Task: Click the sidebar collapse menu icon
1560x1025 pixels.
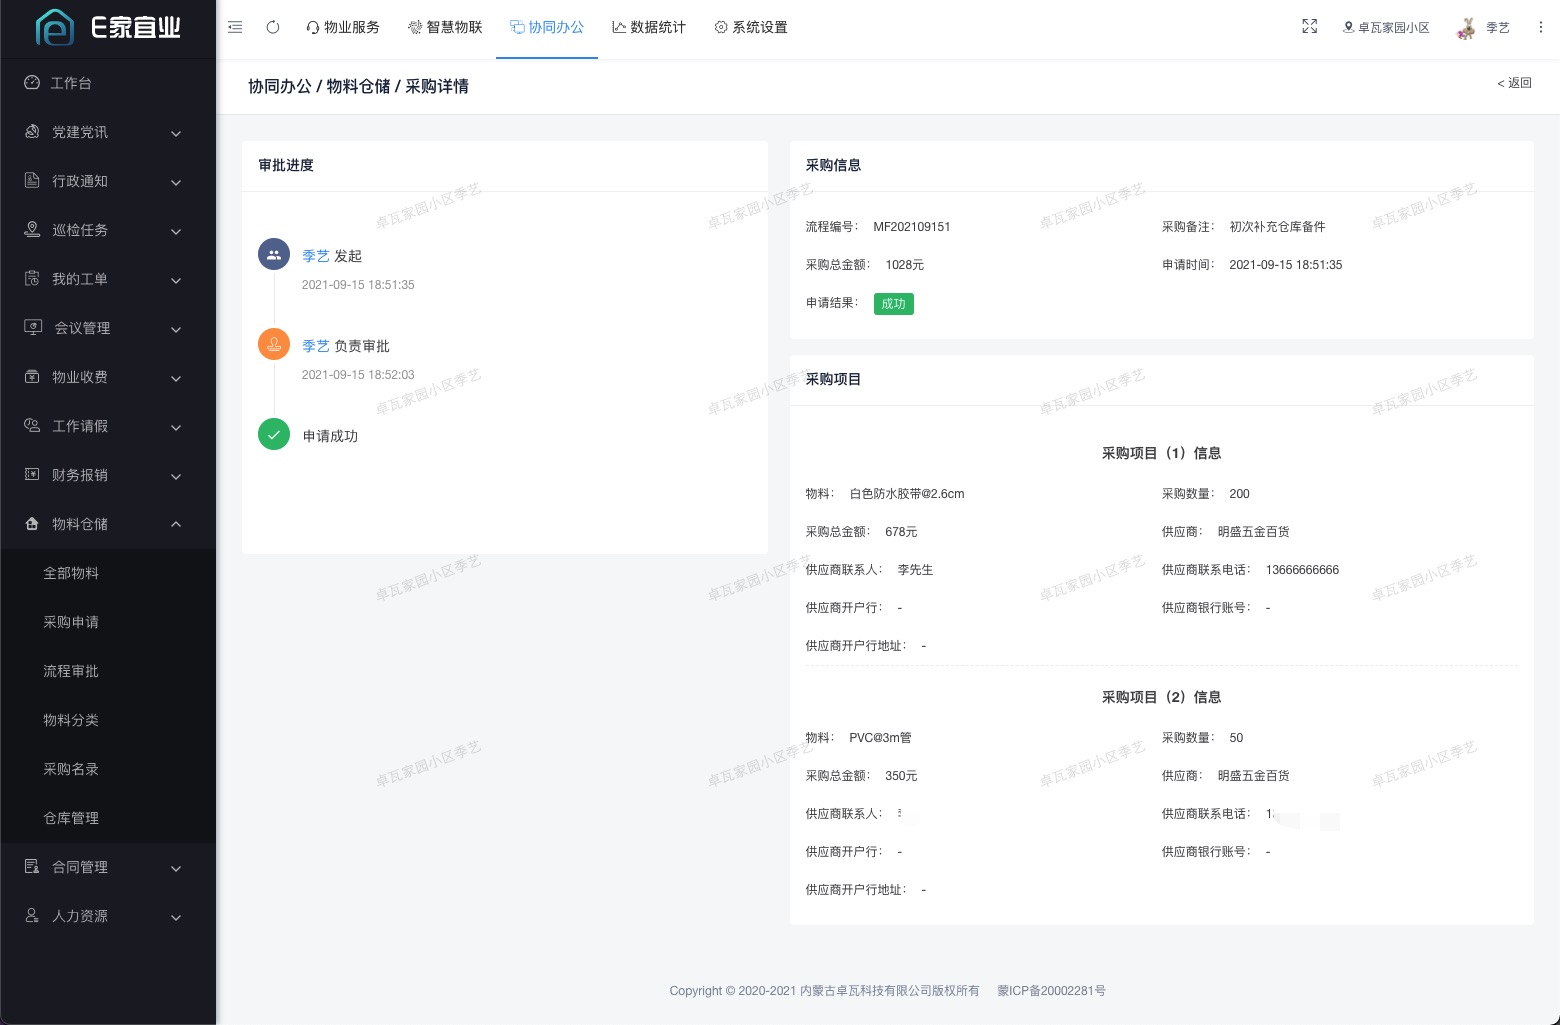Action: coord(235,27)
